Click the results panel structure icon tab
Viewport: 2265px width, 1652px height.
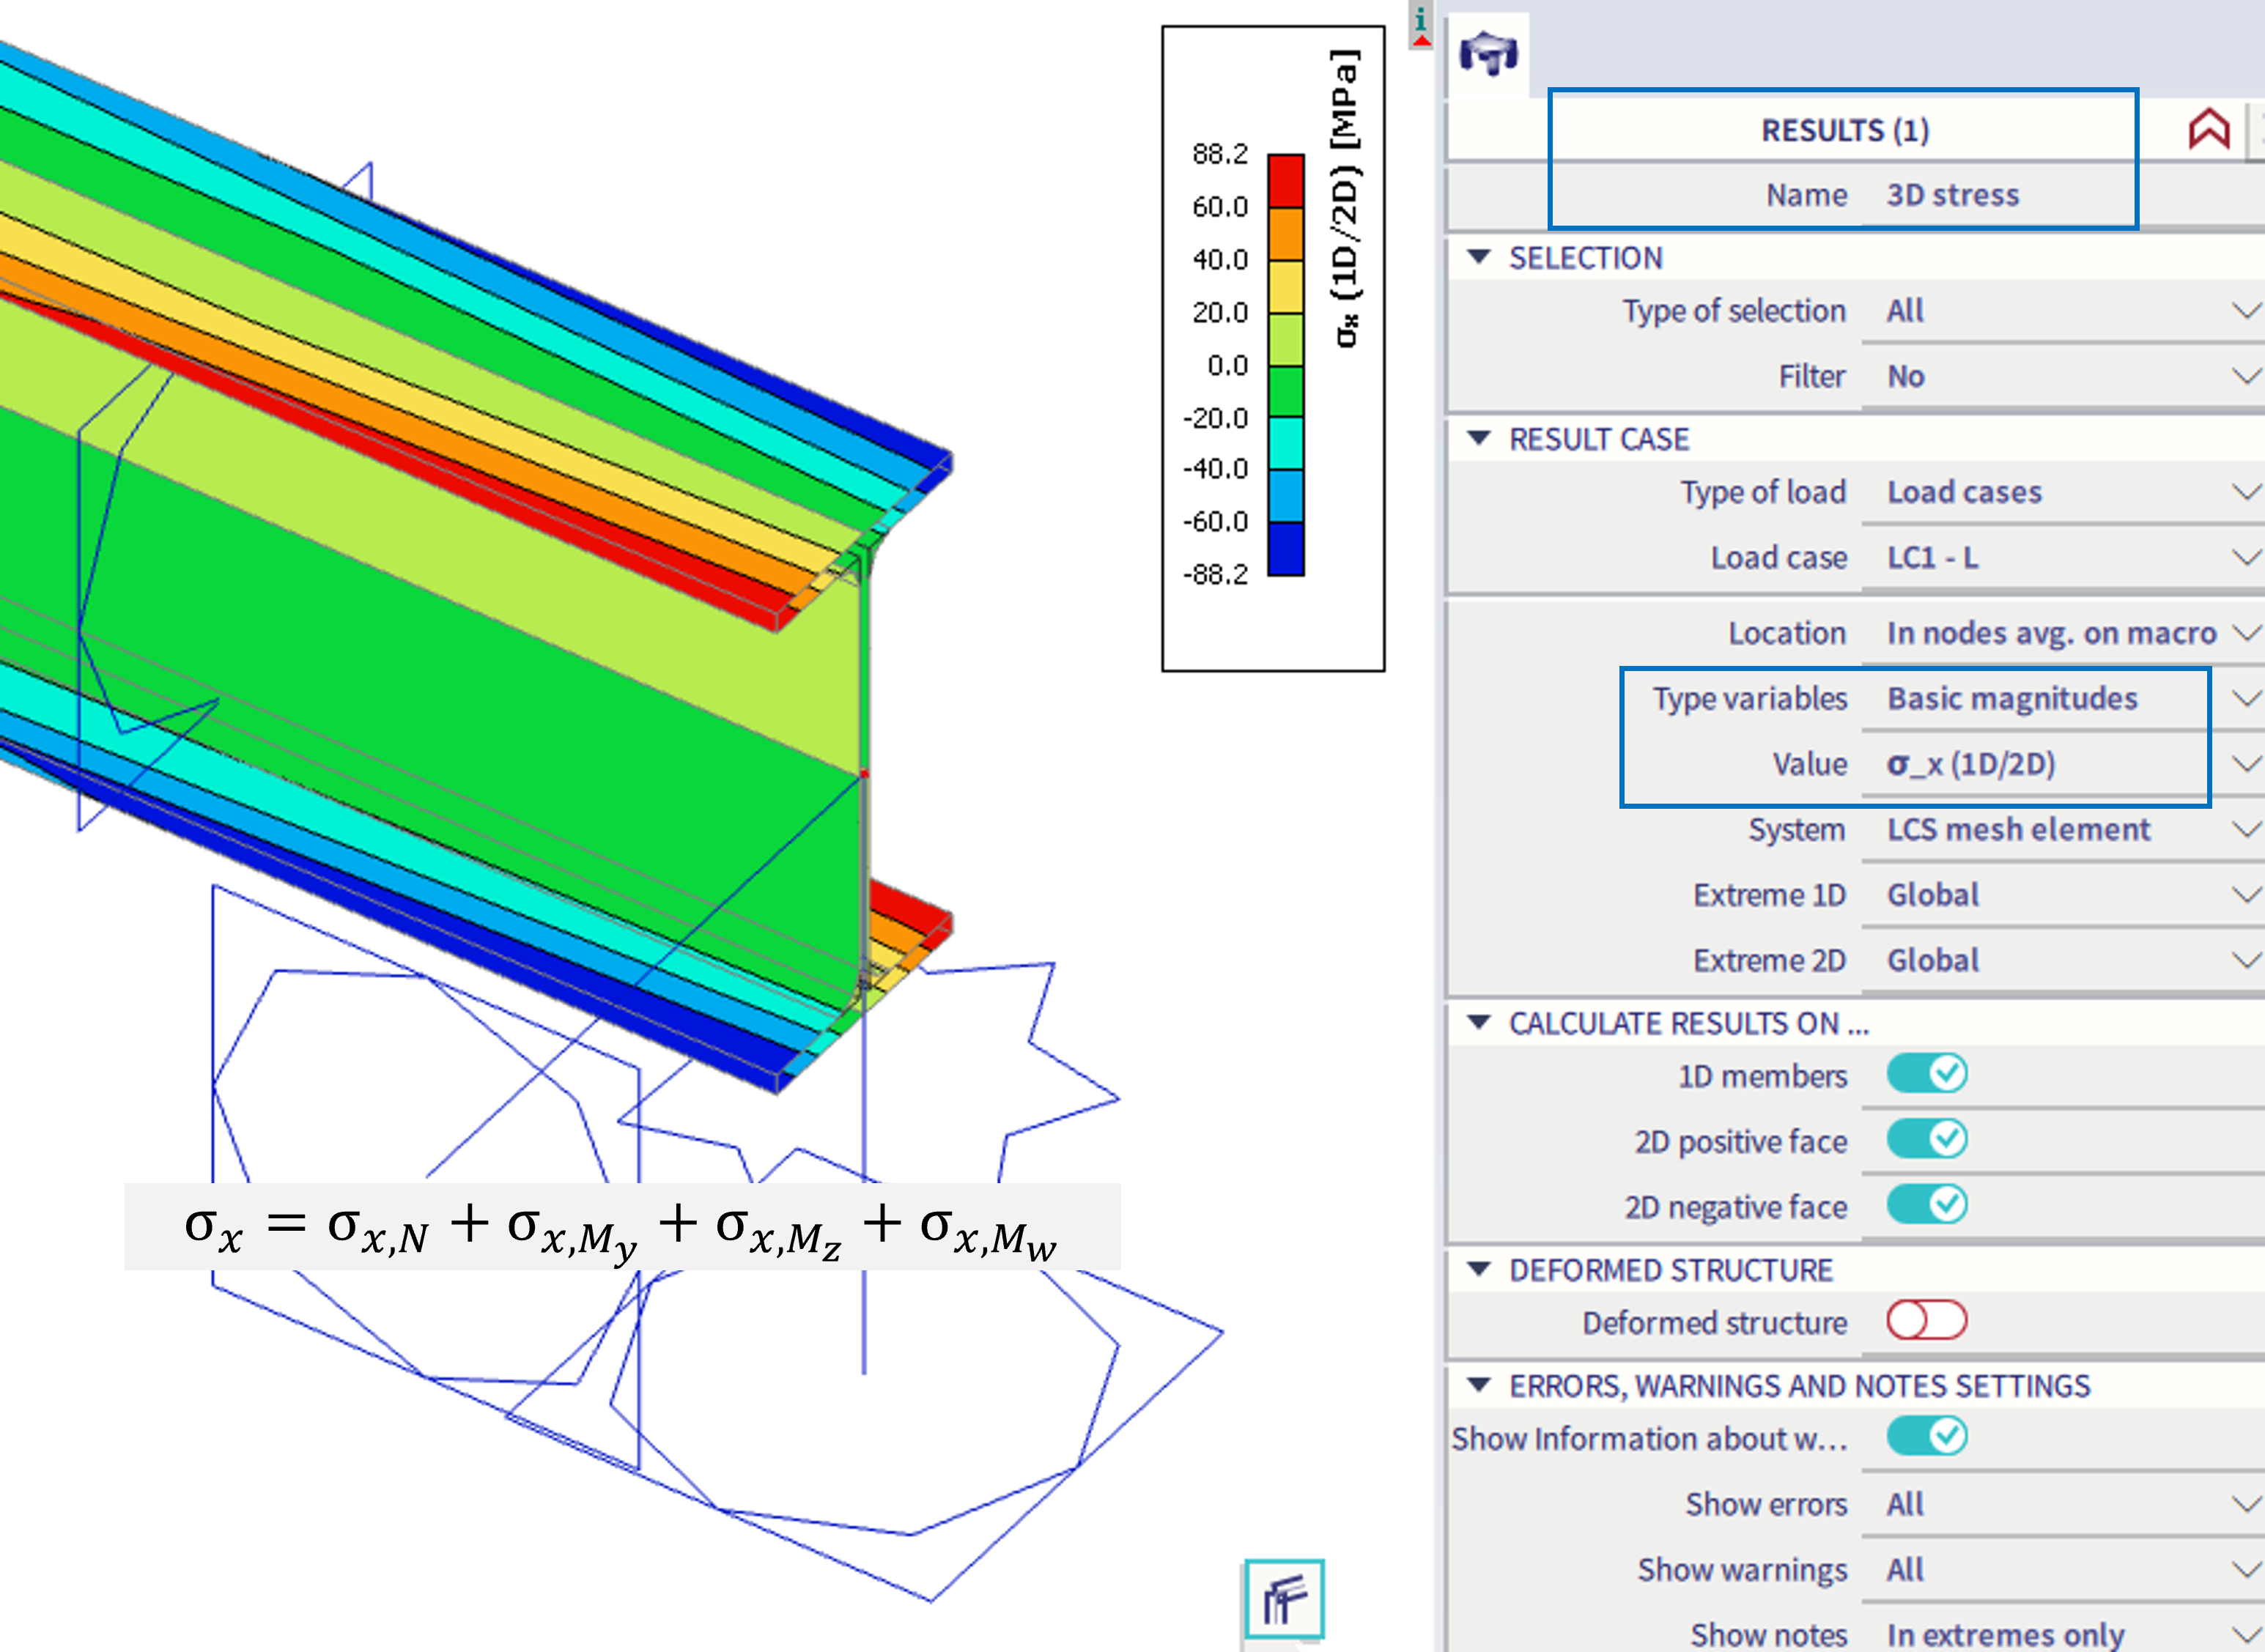pos(1488,54)
